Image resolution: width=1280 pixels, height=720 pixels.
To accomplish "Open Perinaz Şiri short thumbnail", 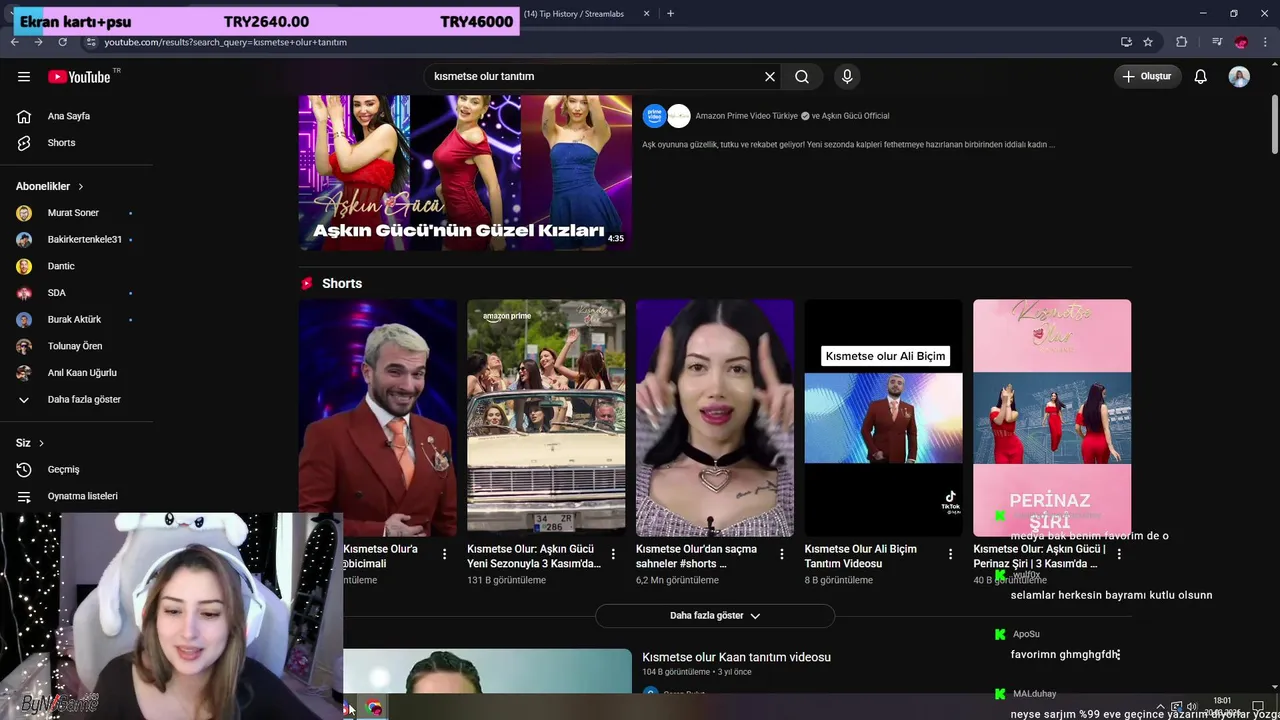I will click(1052, 418).
